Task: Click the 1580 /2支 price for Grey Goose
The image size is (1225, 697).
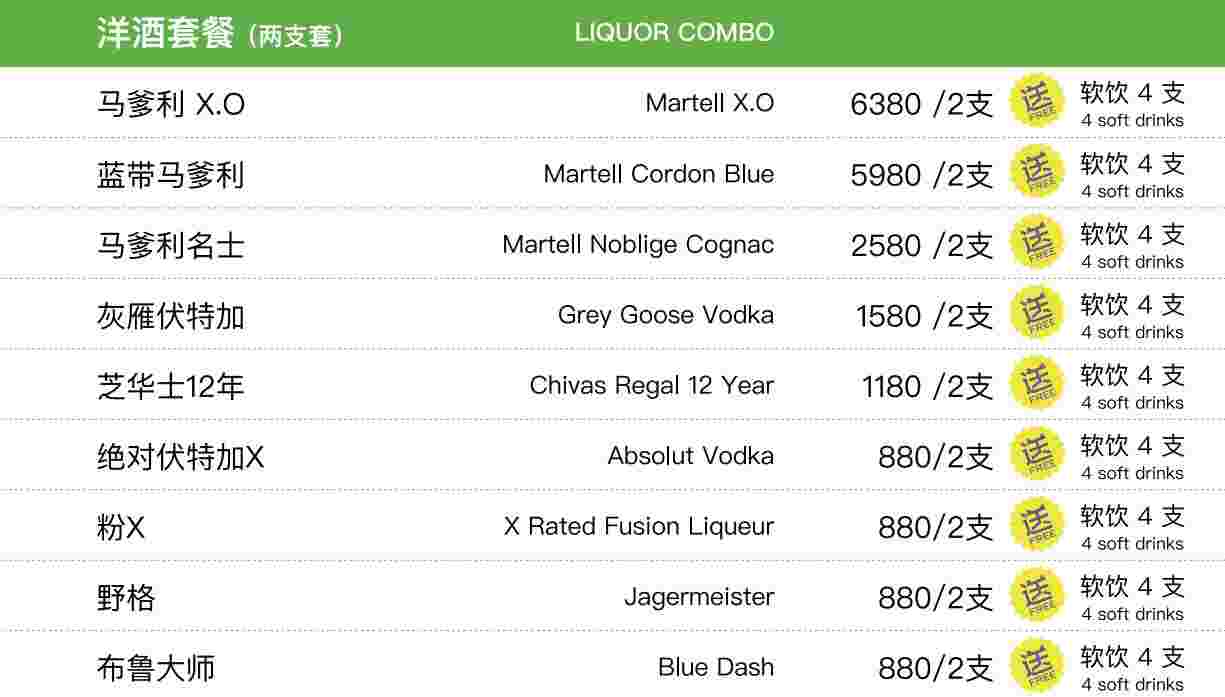Action: point(925,316)
